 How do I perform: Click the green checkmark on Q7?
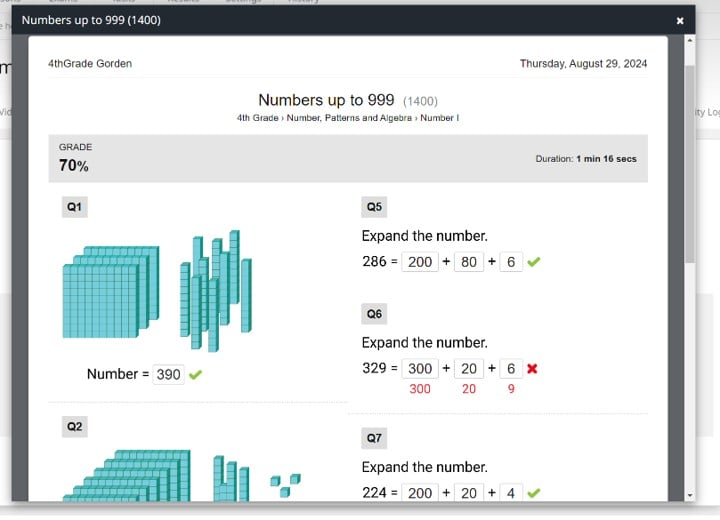(534, 492)
